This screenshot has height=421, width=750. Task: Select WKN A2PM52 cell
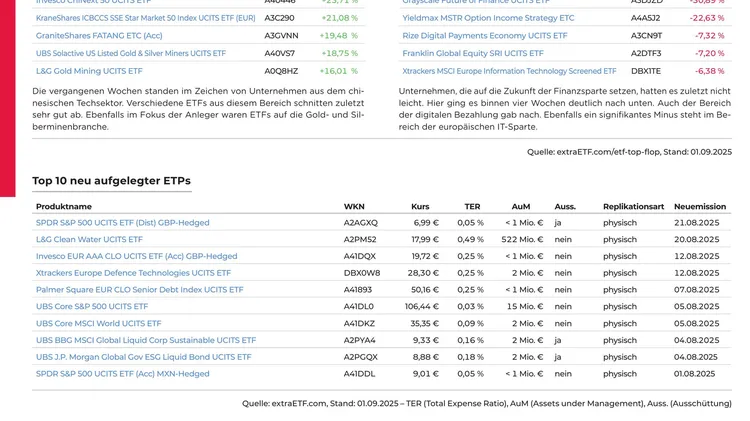pyautogui.click(x=360, y=240)
